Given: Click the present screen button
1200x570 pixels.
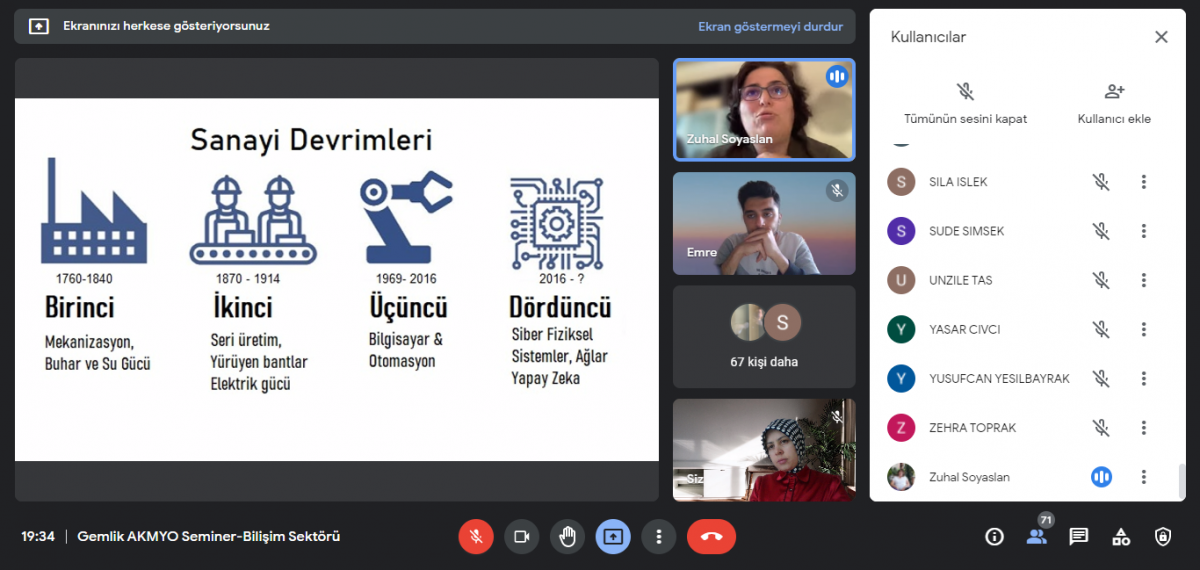Looking at the screenshot, I should (x=613, y=537).
